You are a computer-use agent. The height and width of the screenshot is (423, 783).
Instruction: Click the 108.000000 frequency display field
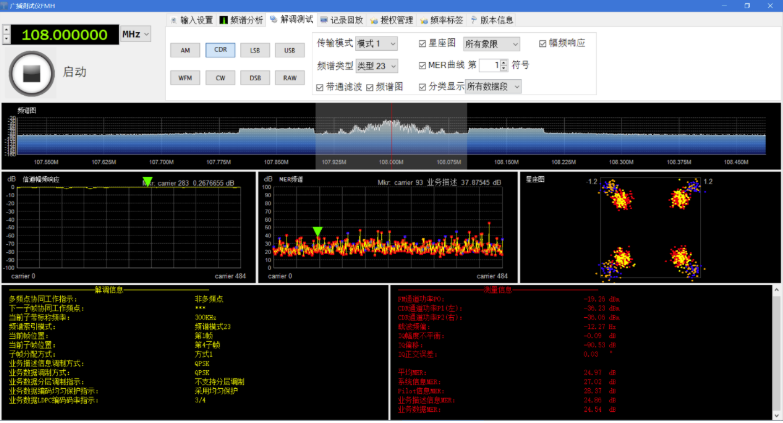[65, 34]
